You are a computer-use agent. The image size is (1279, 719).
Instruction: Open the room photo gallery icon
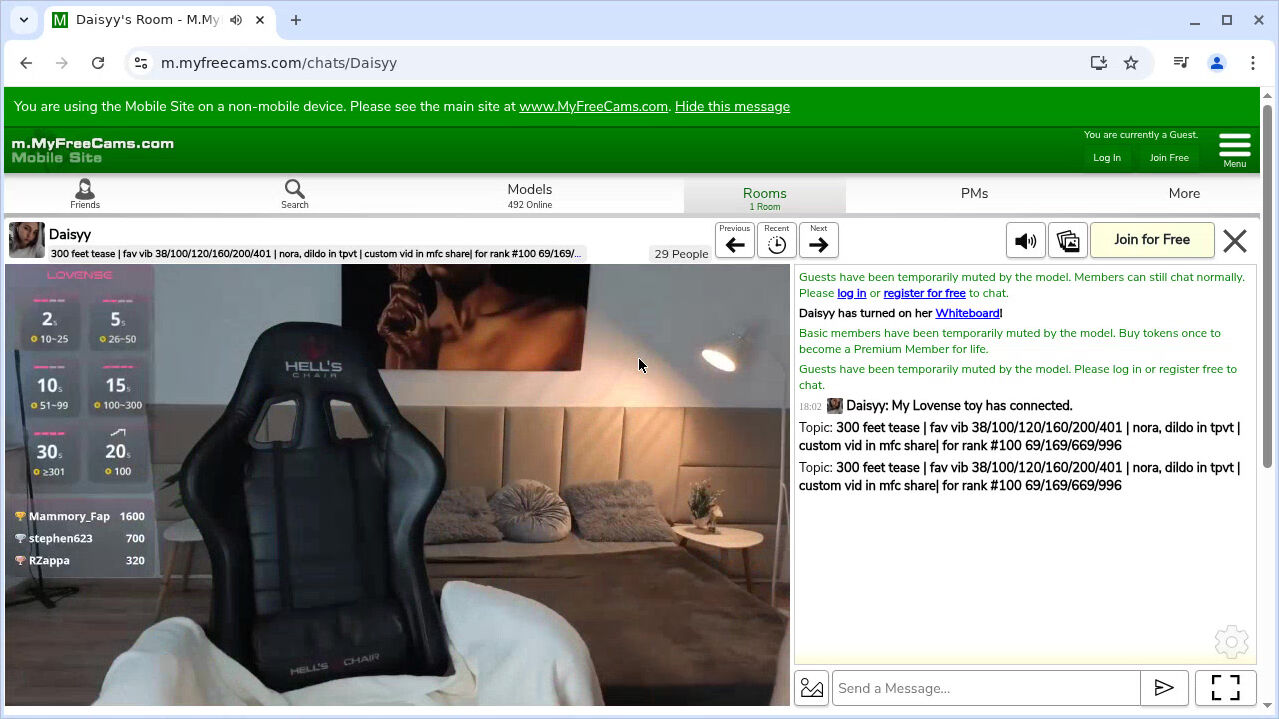1067,241
